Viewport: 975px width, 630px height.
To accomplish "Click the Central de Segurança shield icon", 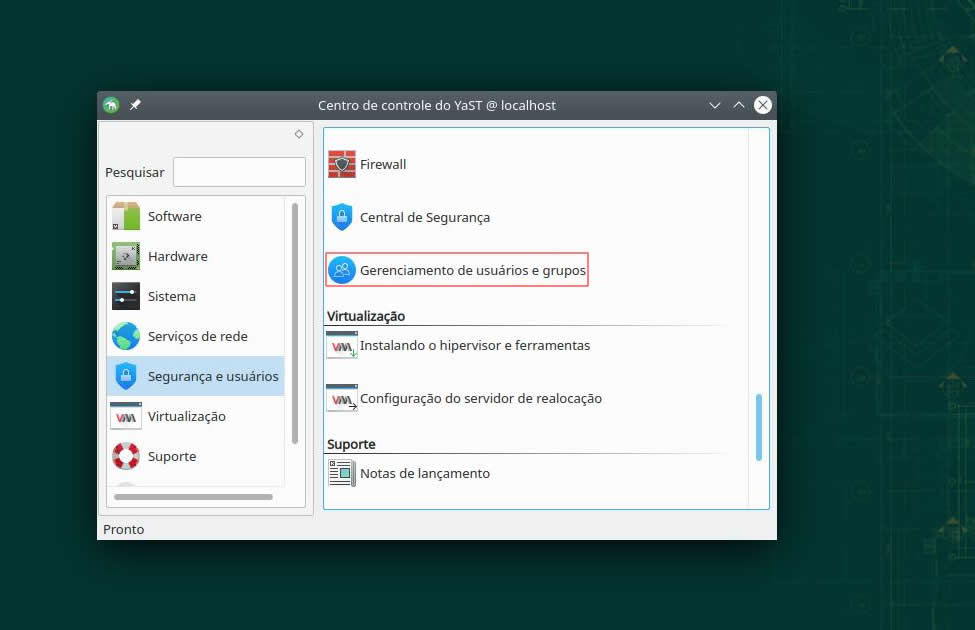I will click(x=342, y=217).
